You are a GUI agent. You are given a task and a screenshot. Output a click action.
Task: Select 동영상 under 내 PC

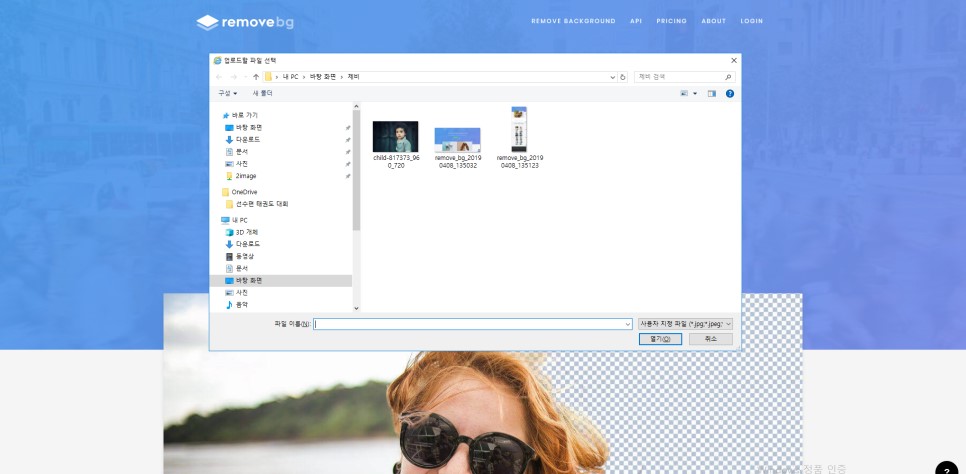click(x=245, y=256)
